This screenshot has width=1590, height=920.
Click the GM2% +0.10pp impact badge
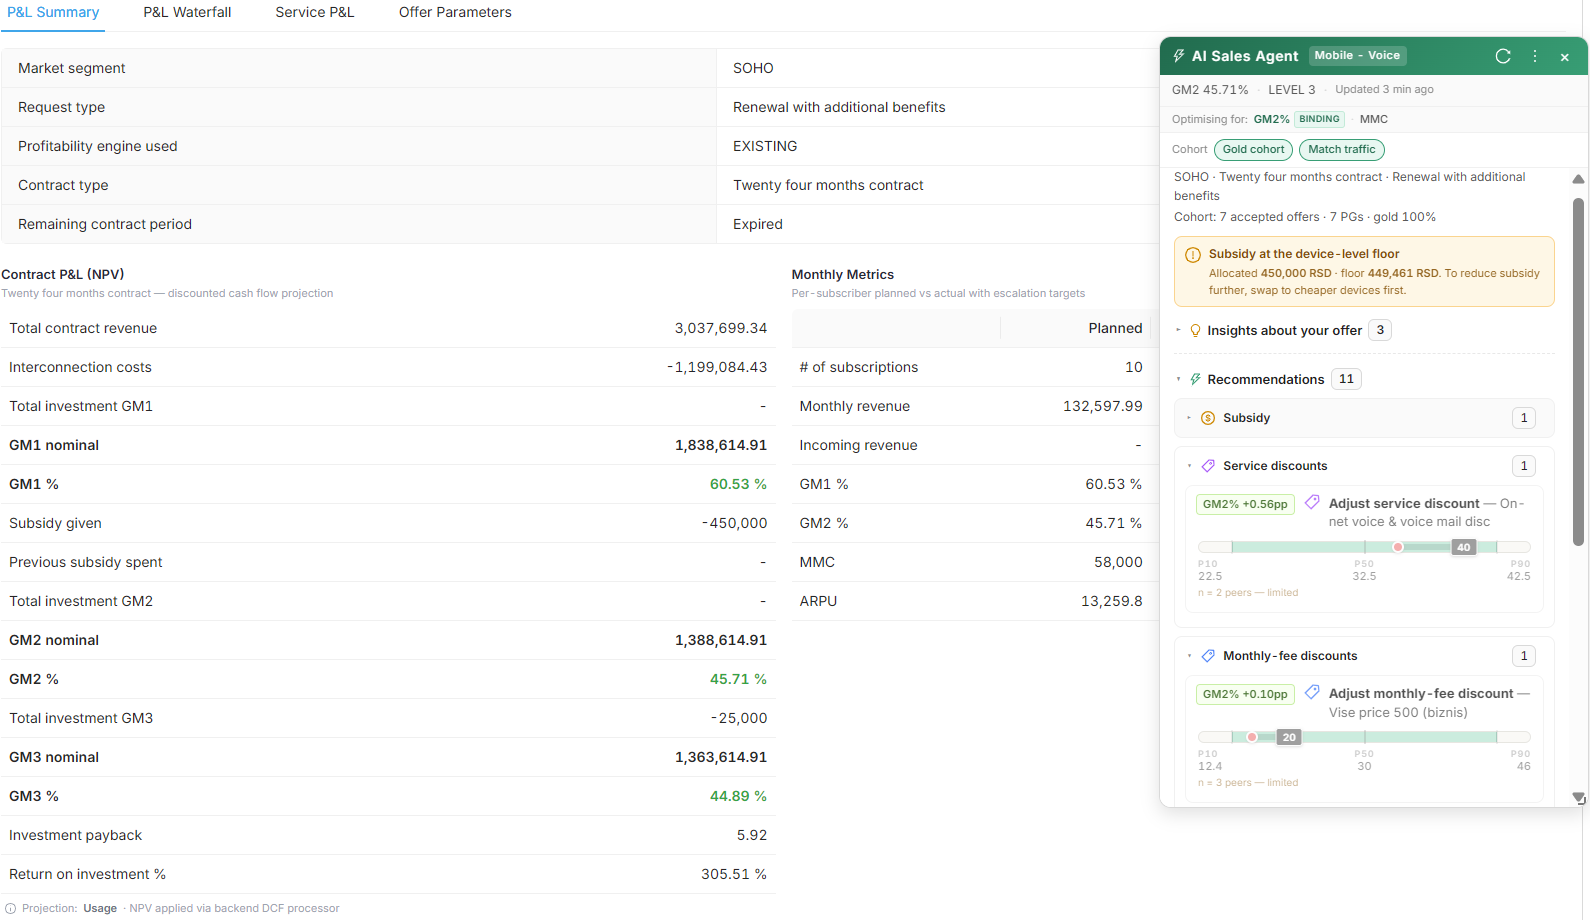tap(1245, 694)
